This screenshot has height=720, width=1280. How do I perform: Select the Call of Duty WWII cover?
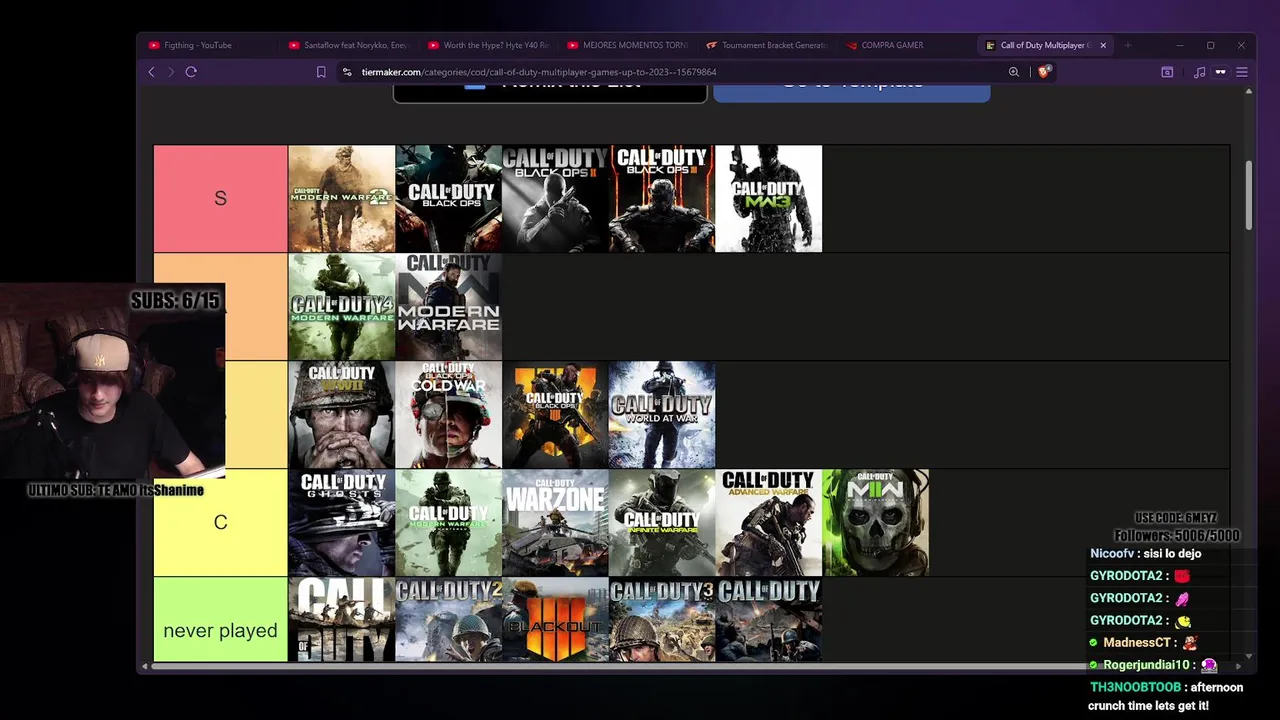(342, 414)
